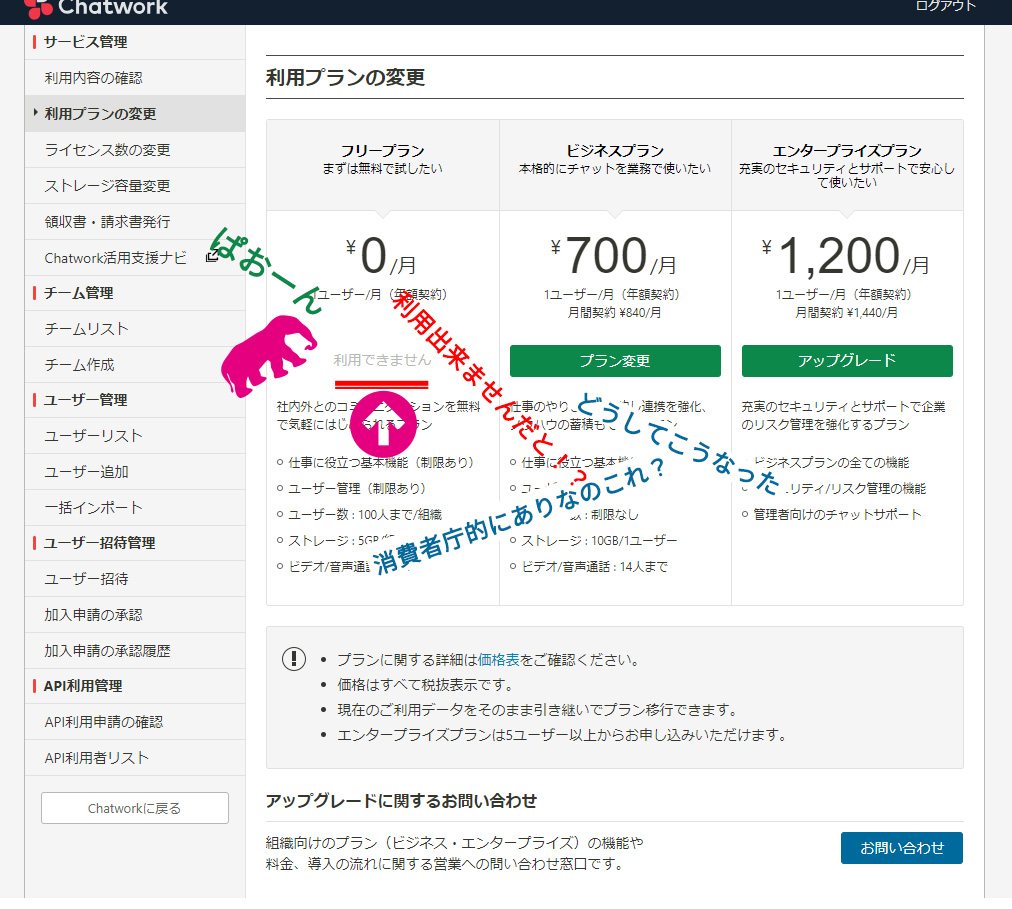Click the 利用プランの変更 page title

[345, 77]
